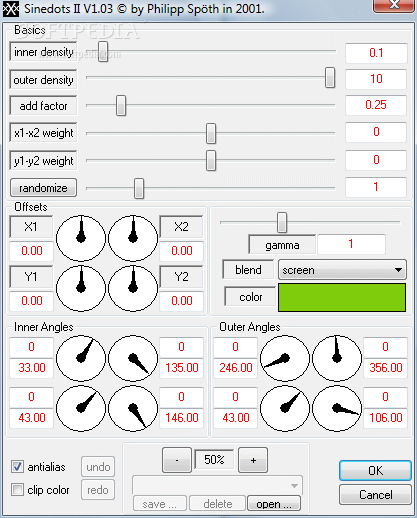417x518 pixels.
Task: Click the outer density label button
Action: 43,80
